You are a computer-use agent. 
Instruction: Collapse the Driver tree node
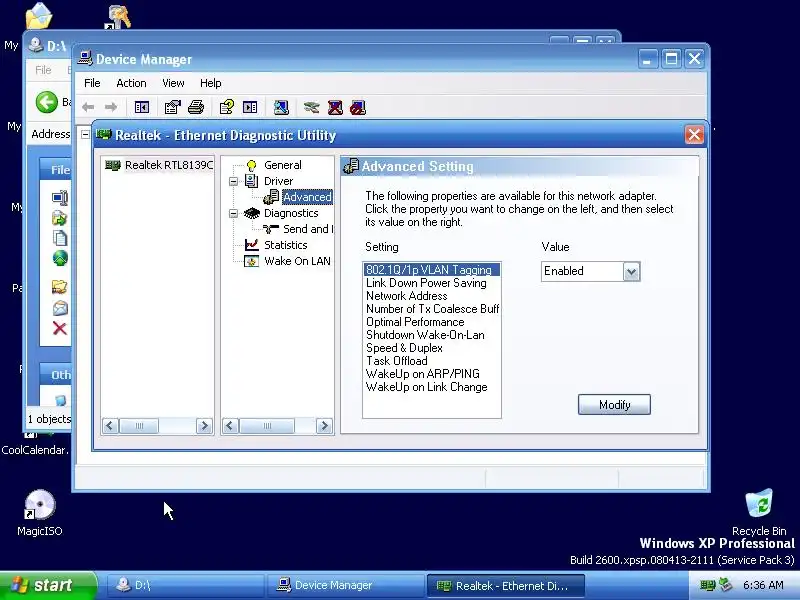pos(233,181)
